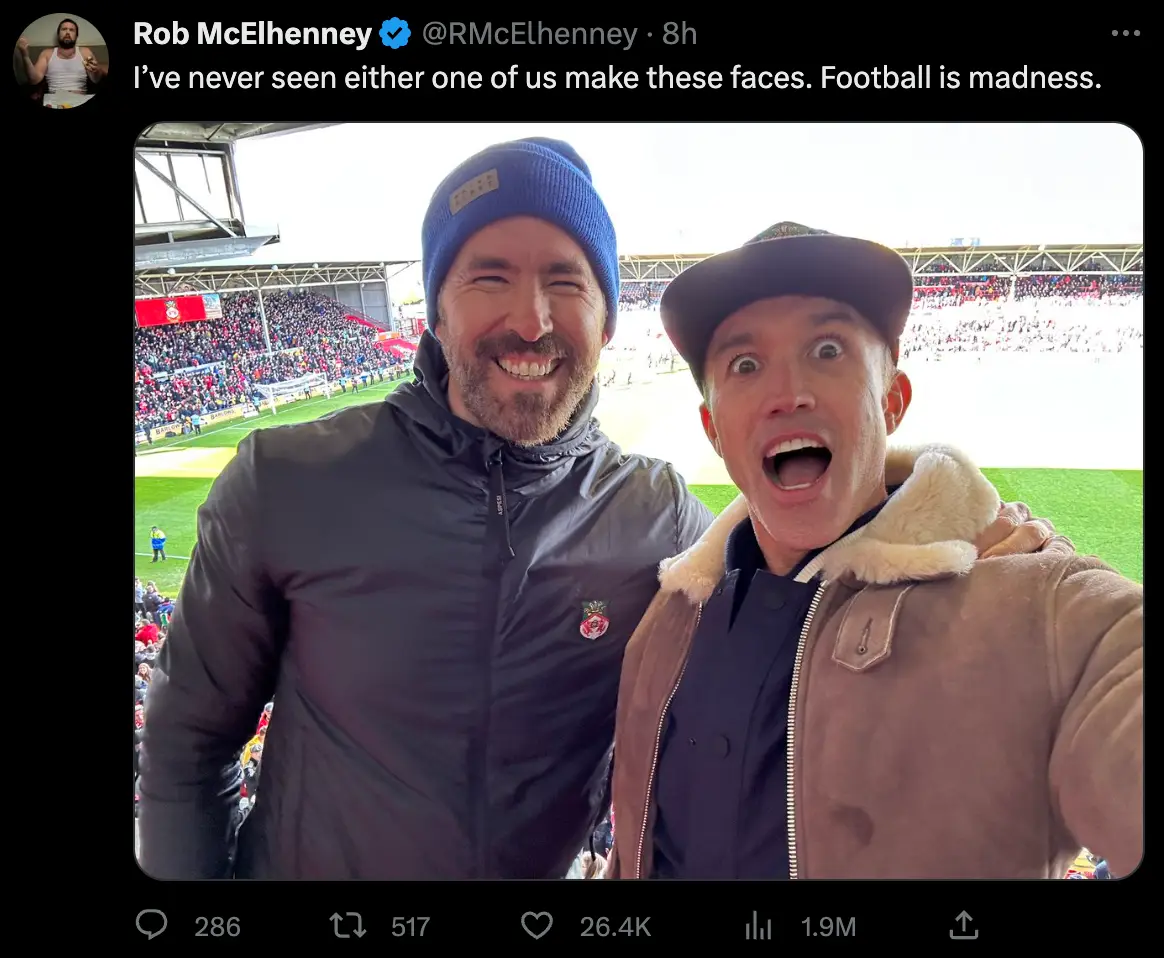Click the 286 replies count
This screenshot has width=1164, height=958.
[217, 927]
